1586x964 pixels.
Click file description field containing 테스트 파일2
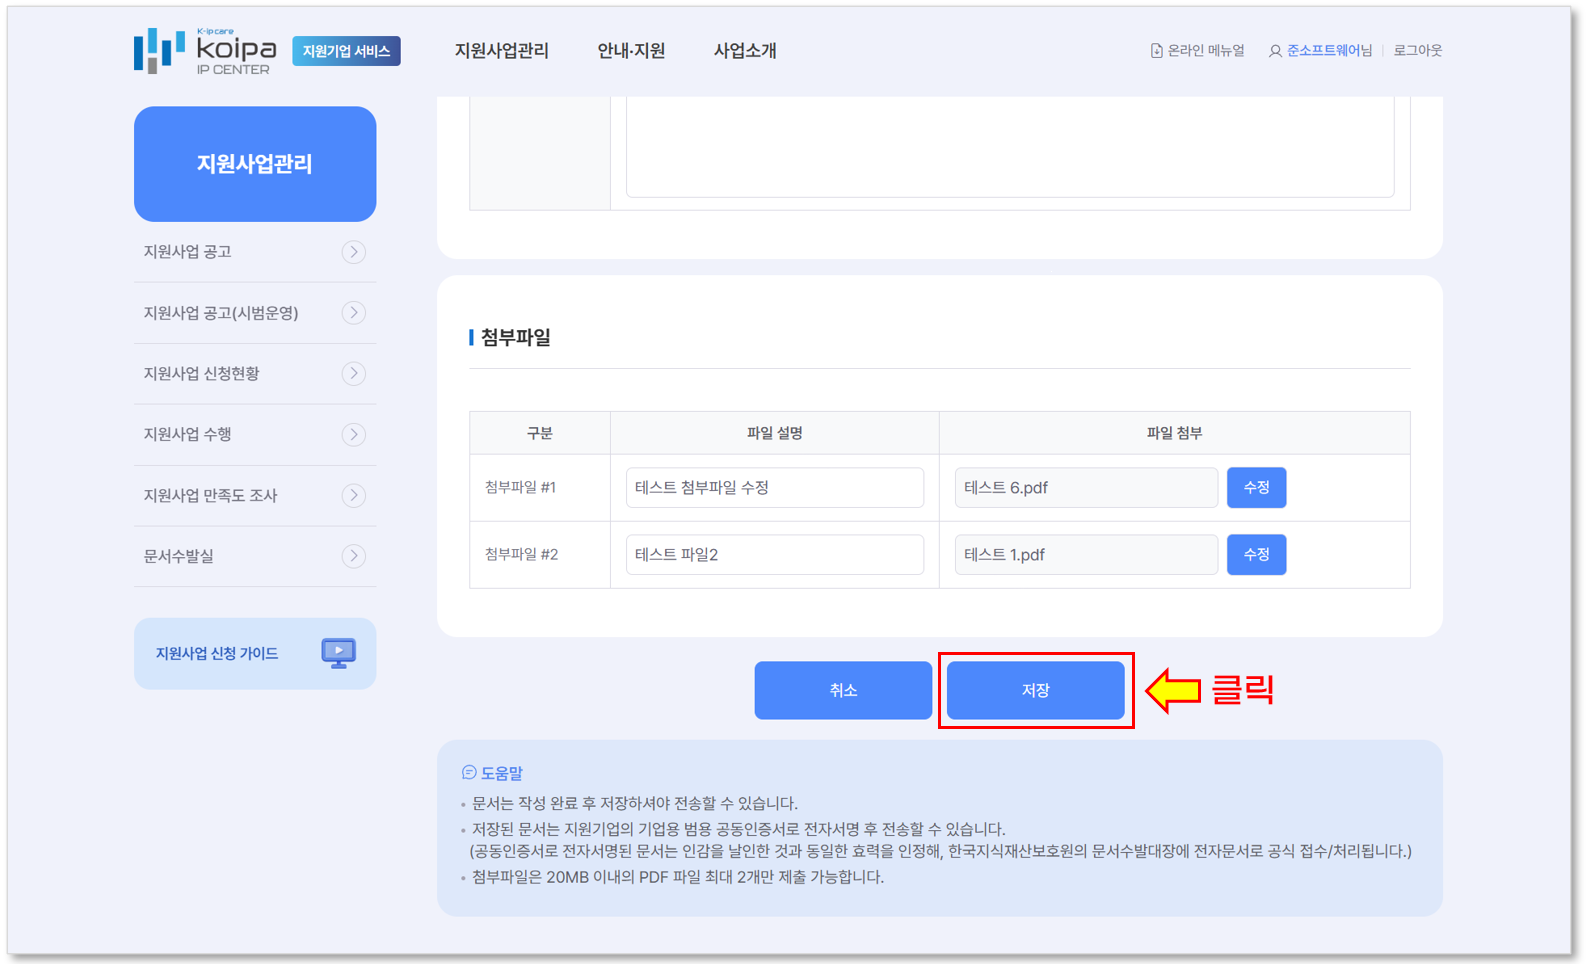coord(774,555)
